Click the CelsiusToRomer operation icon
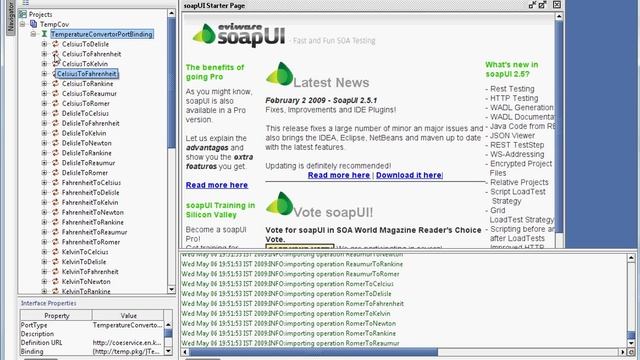The width and height of the screenshot is (640, 360). tap(56, 103)
